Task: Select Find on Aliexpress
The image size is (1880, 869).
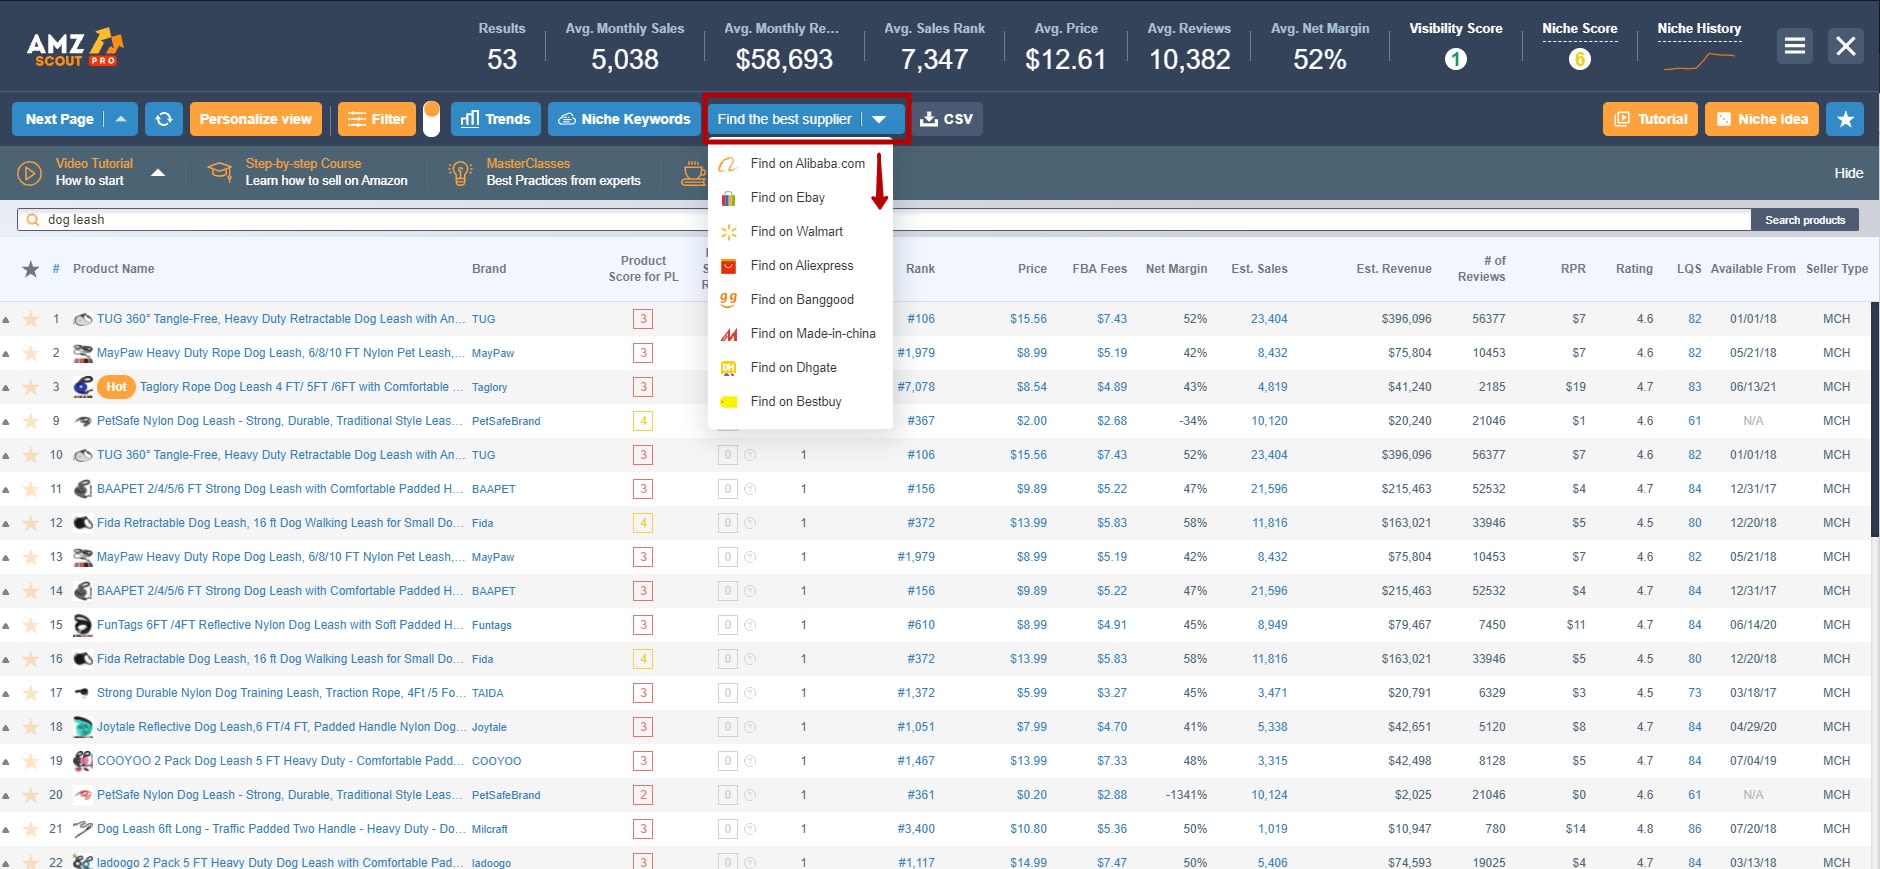Action: click(800, 265)
